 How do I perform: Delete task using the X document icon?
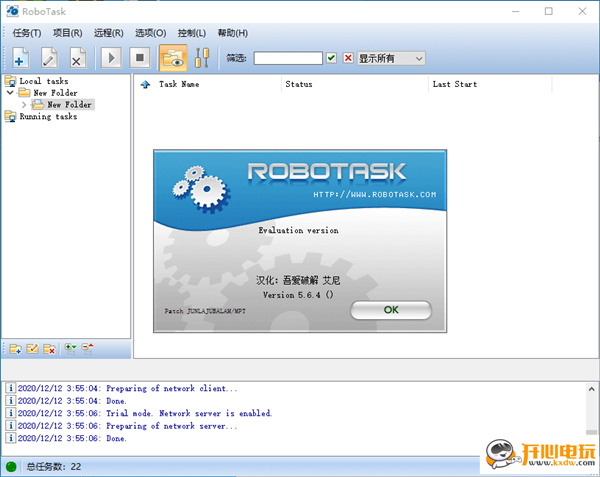click(x=78, y=58)
